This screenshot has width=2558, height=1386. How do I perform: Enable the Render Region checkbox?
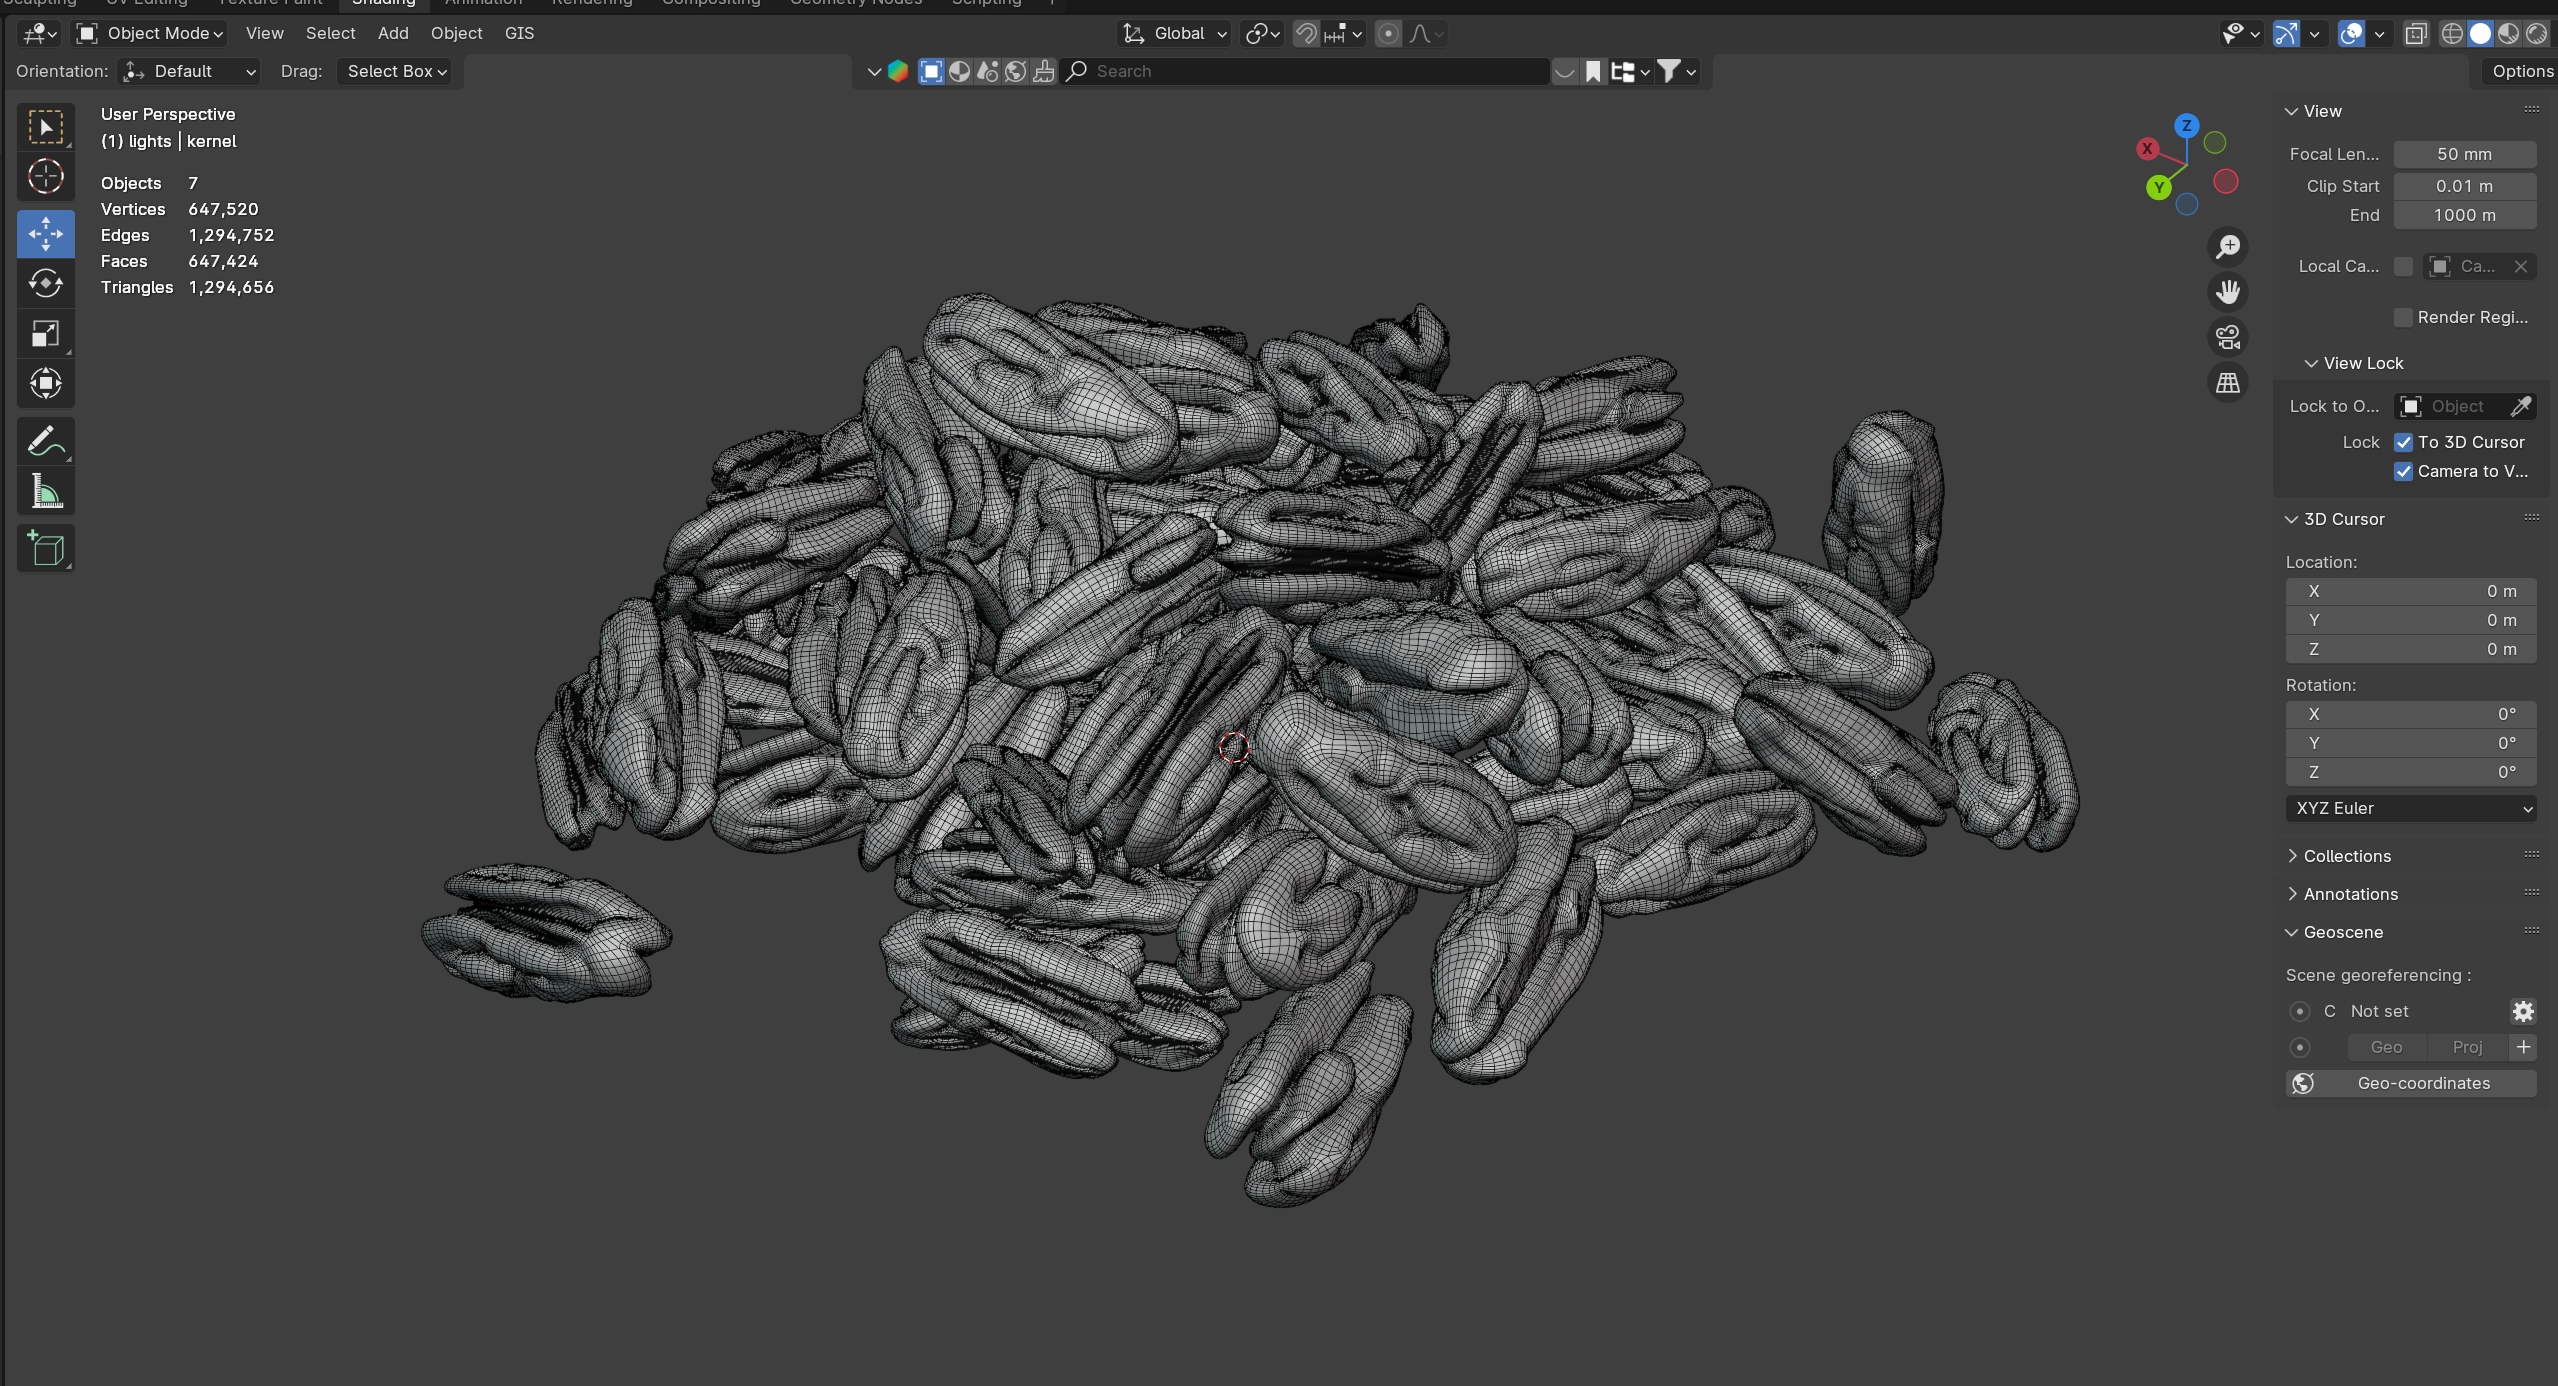[x=2403, y=317]
